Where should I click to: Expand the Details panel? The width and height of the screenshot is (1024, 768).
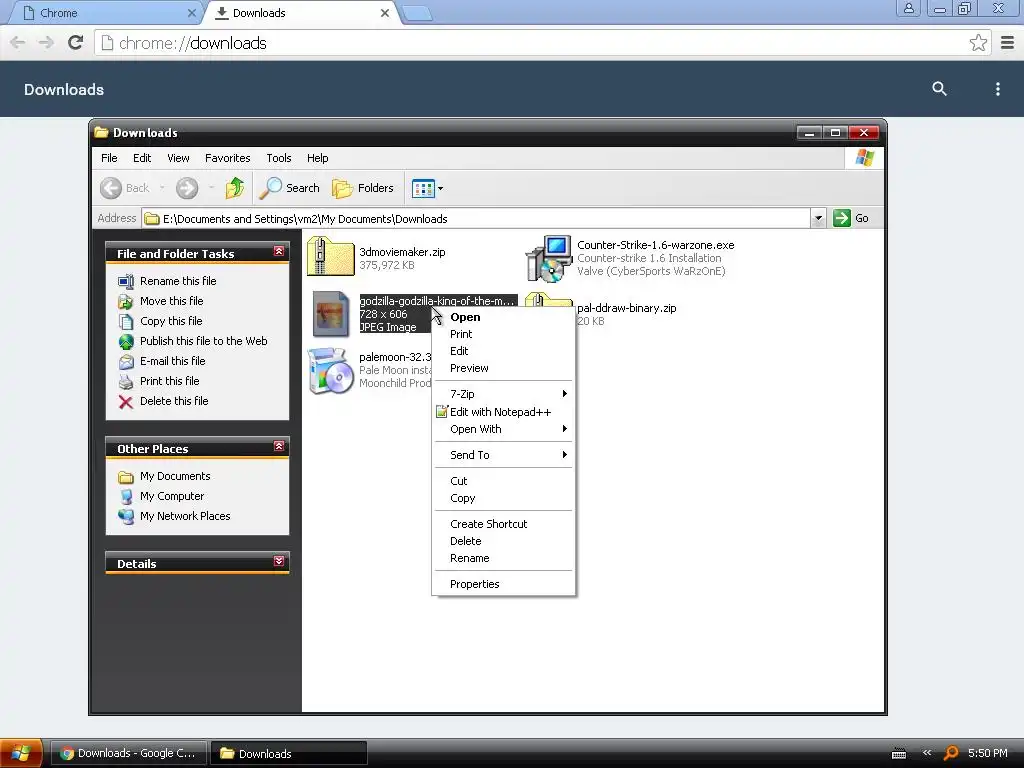[x=279, y=561]
